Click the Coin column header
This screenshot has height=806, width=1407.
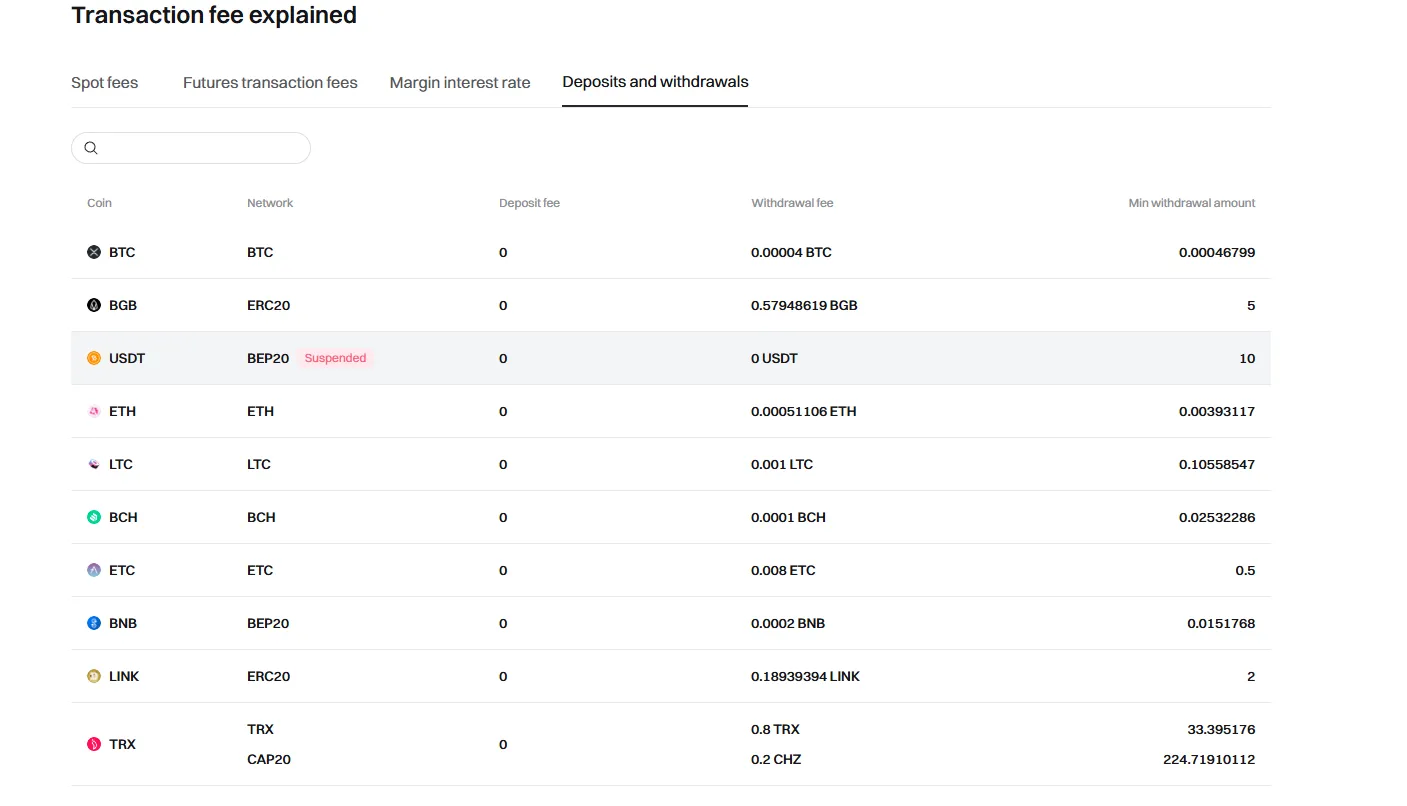(99, 203)
